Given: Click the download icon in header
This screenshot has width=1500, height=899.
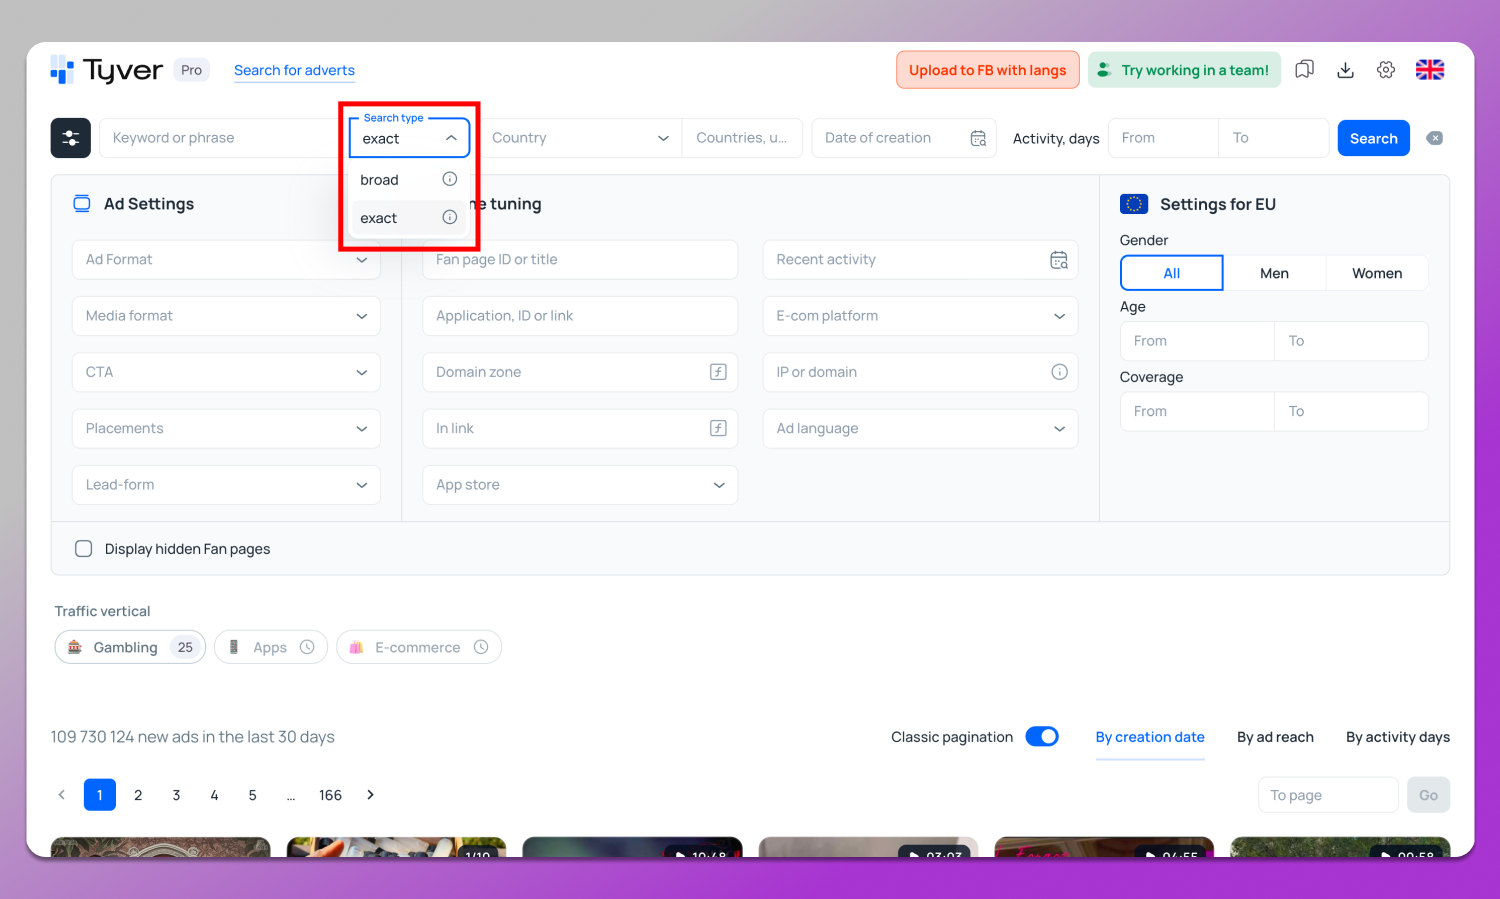Looking at the screenshot, I should (1345, 70).
